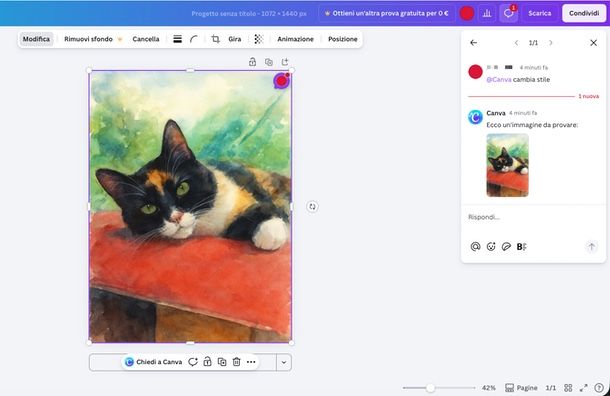Open corner rounding icon
Screen dimensions: 610x396
pyautogui.click(x=194, y=39)
